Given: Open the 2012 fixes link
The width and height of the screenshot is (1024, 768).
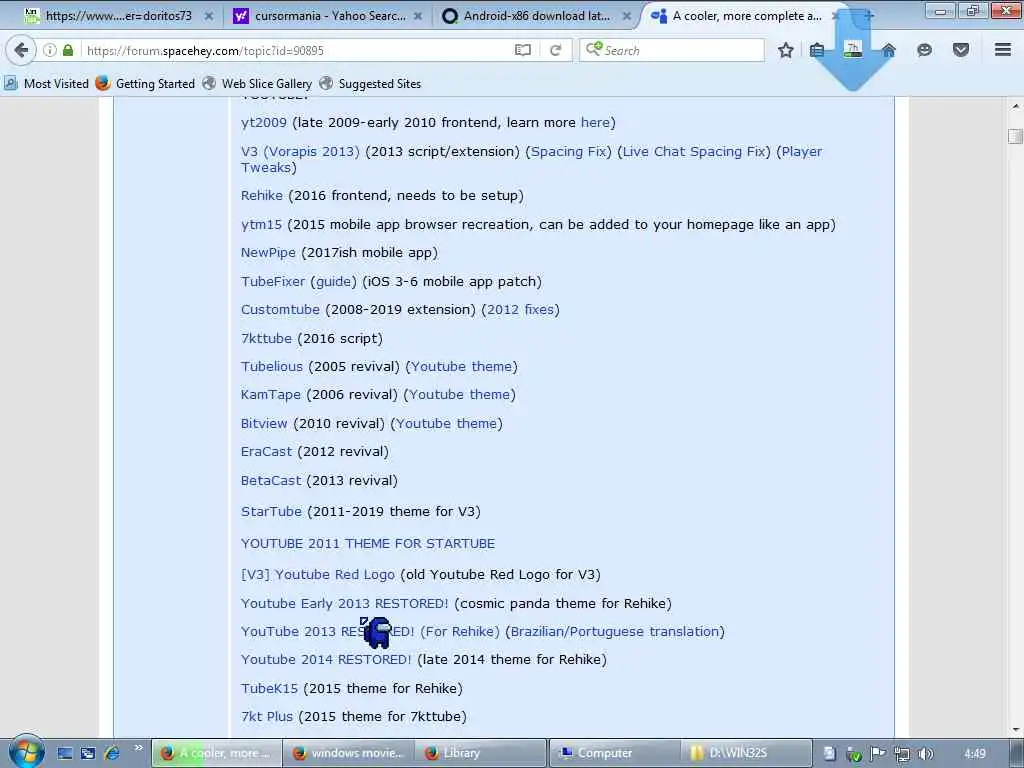Looking at the screenshot, I should pyautogui.click(x=520, y=310).
